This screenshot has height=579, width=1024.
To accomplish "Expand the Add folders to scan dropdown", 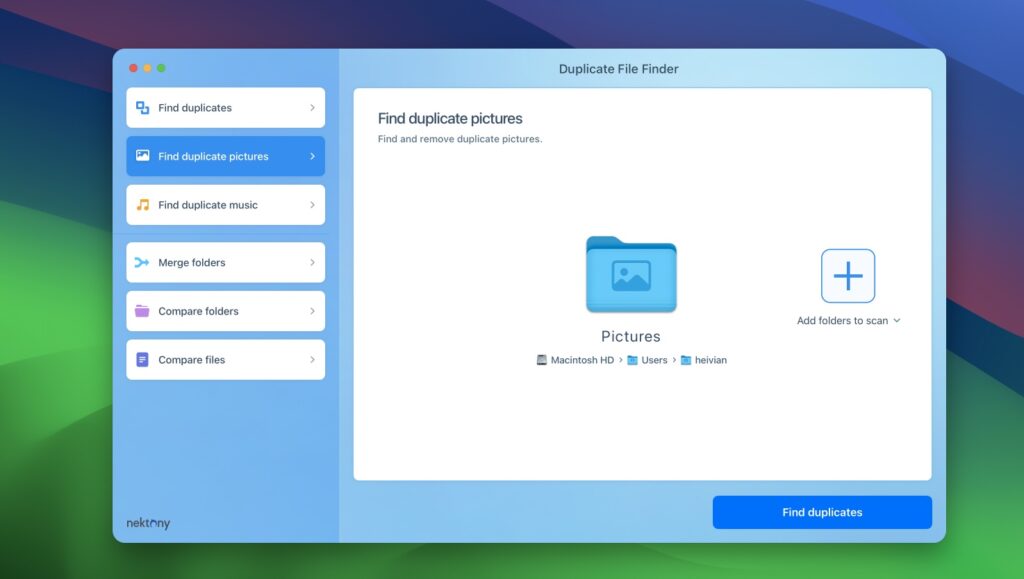I will tap(897, 321).
